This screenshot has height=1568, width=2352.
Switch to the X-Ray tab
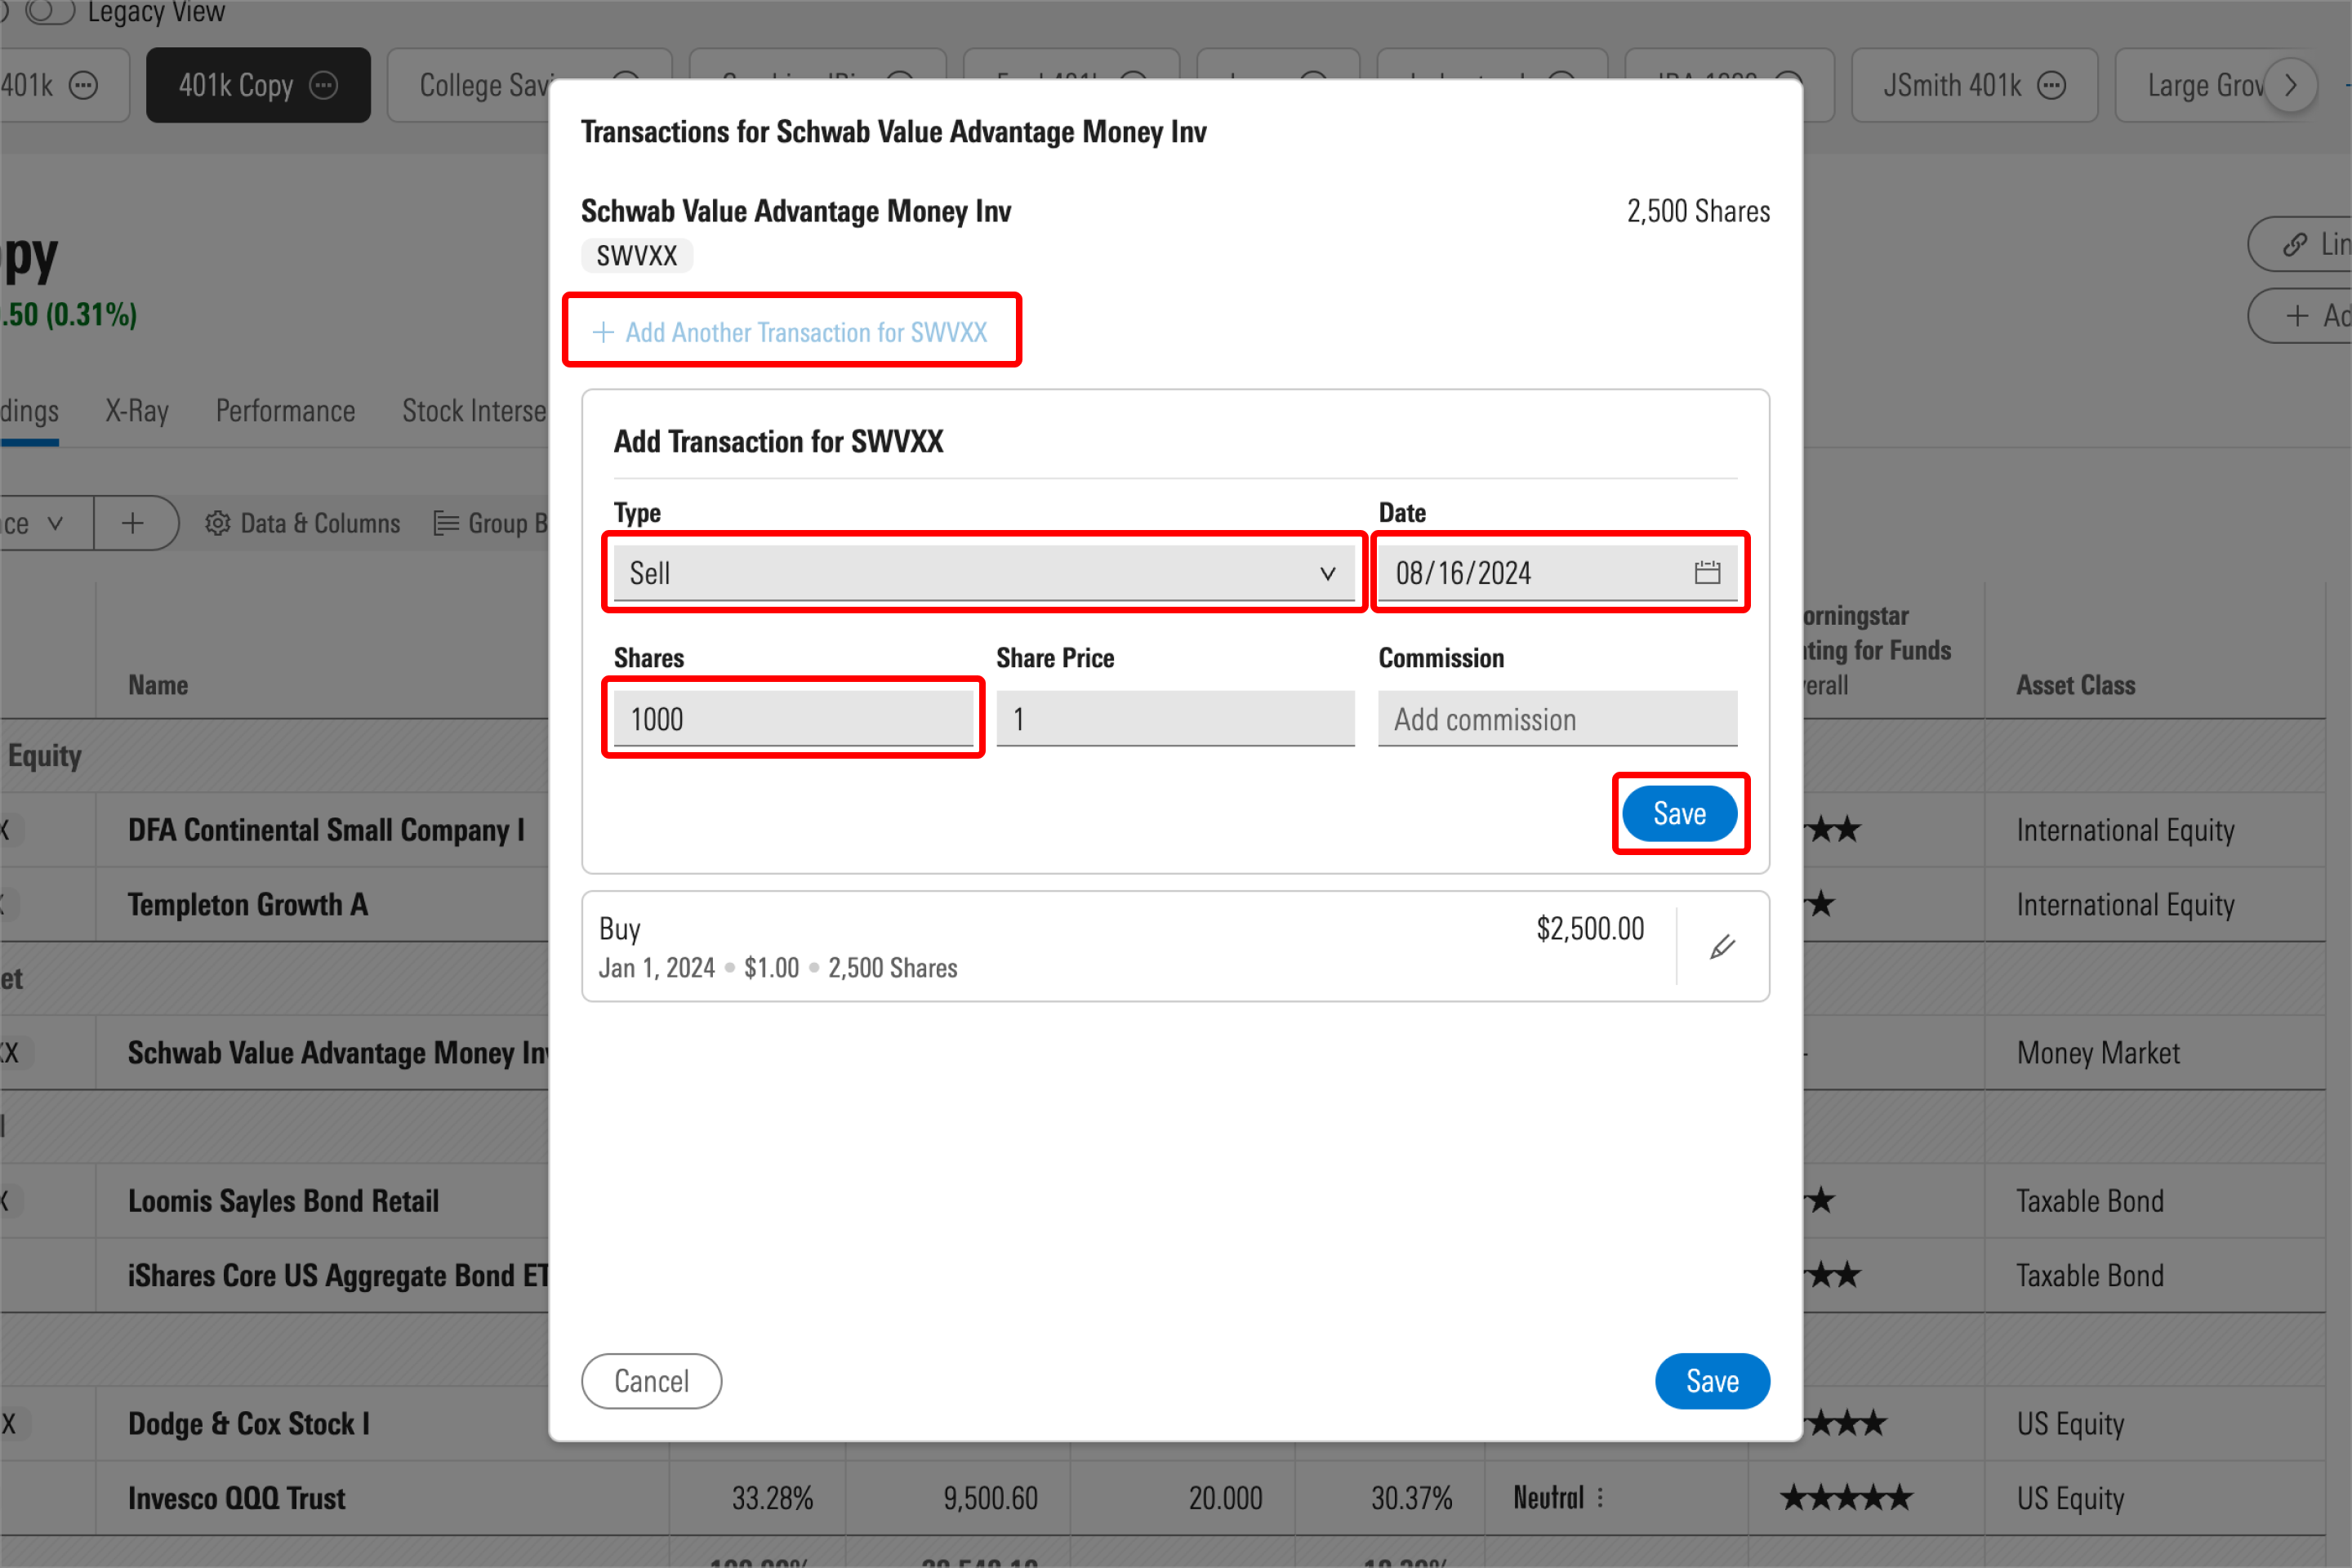[x=137, y=411]
